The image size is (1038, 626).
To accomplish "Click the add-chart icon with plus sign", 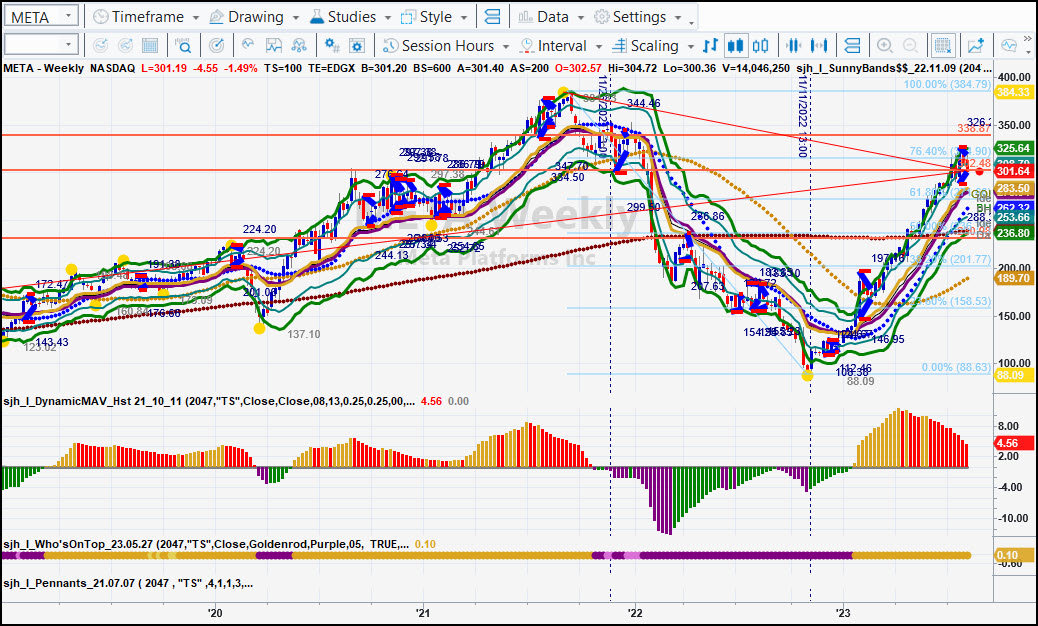I will [x=975, y=46].
